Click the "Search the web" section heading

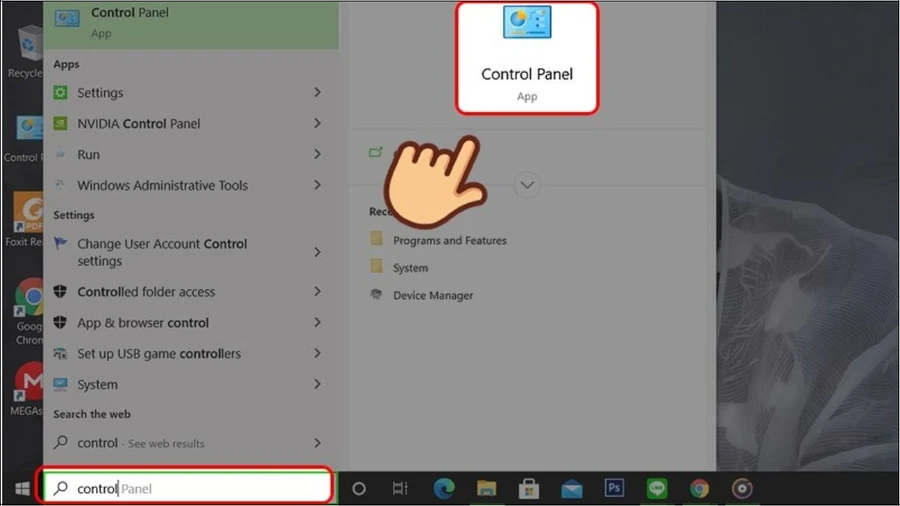[92, 414]
